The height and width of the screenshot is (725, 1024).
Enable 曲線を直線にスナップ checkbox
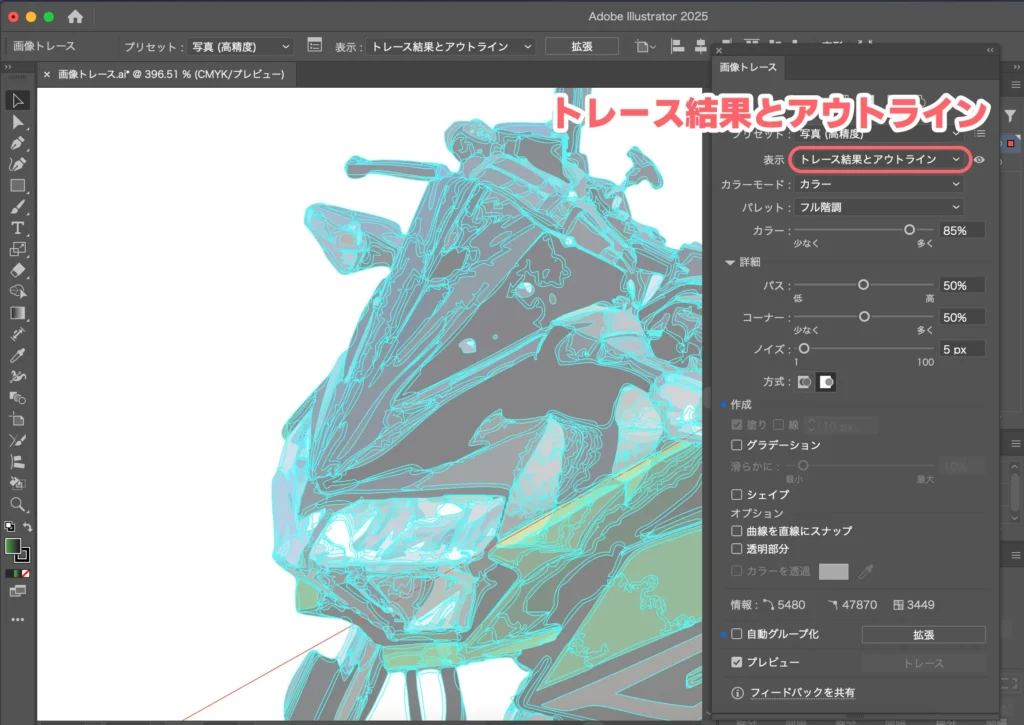click(x=737, y=531)
